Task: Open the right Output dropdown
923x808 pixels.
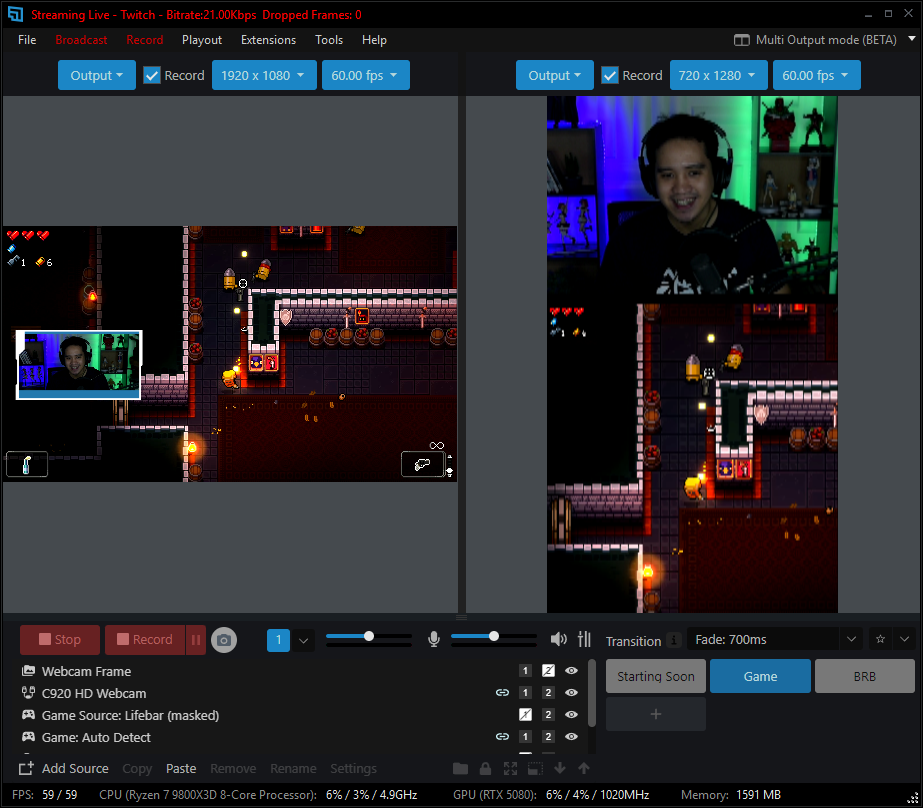Action: coord(555,75)
